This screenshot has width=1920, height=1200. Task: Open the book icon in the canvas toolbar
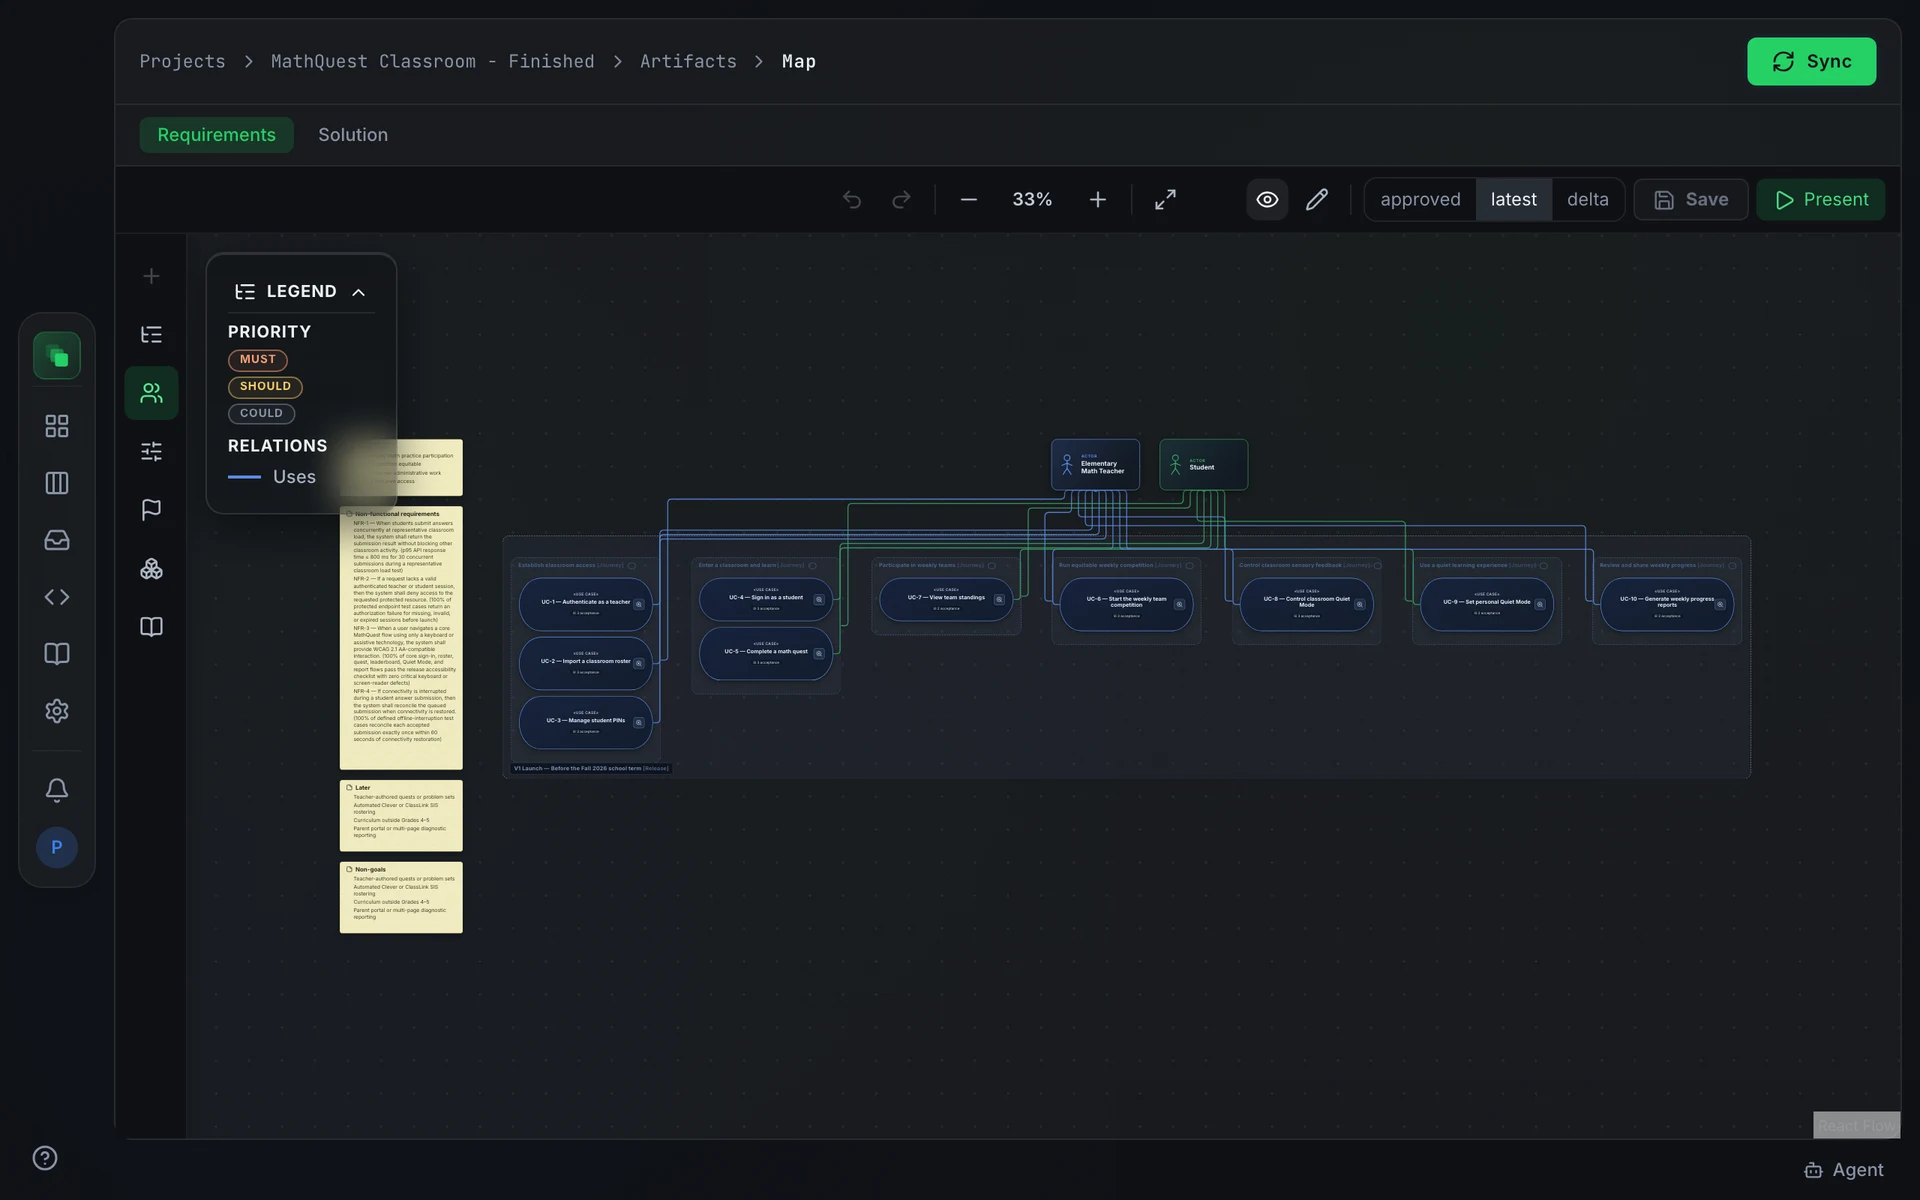coord(151,627)
